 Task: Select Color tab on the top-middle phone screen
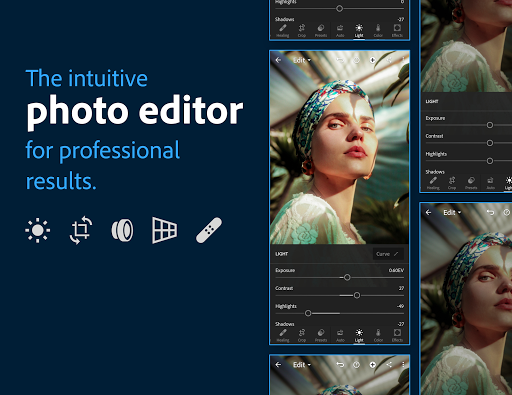378,31
